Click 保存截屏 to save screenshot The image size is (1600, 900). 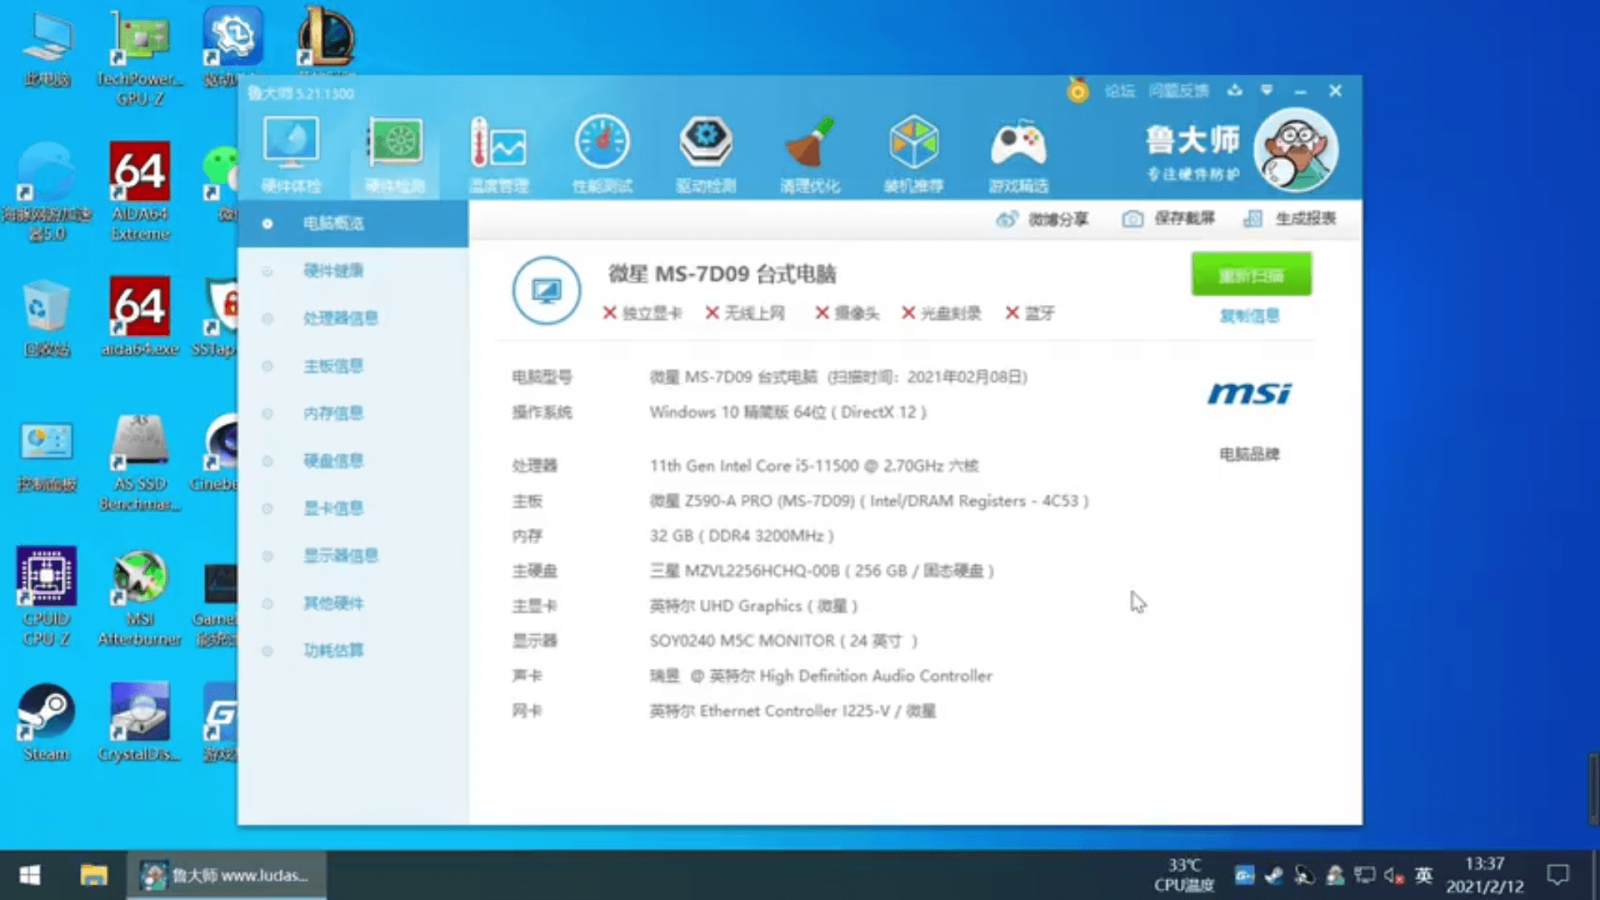pyautogui.click(x=1168, y=218)
